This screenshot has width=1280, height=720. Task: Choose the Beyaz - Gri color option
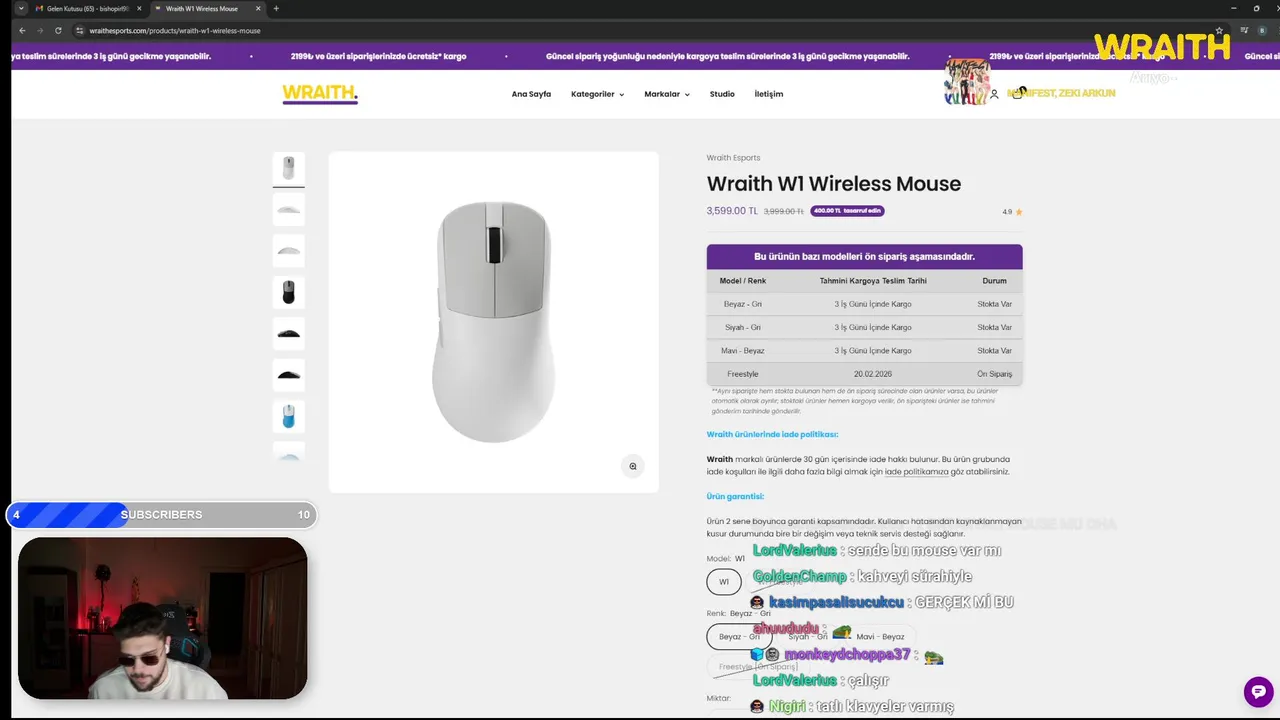click(x=739, y=636)
